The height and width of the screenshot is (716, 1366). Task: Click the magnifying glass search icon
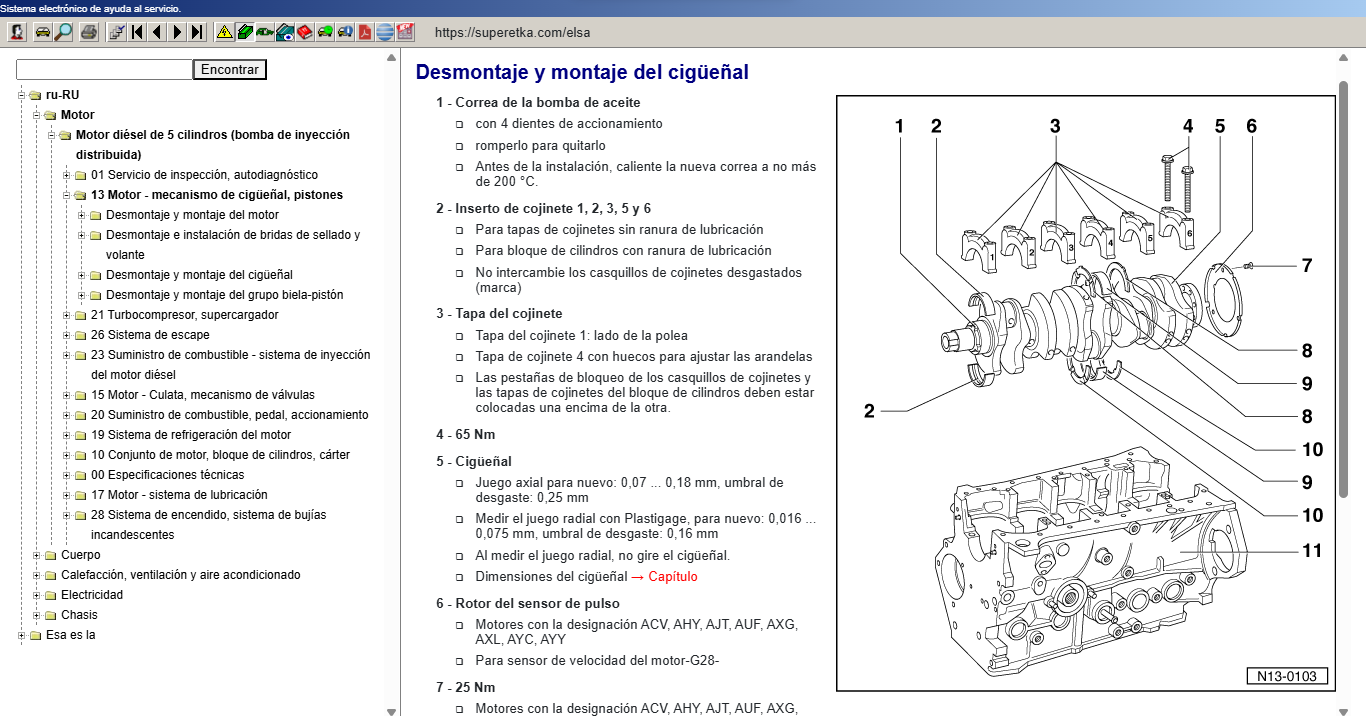click(64, 32)
